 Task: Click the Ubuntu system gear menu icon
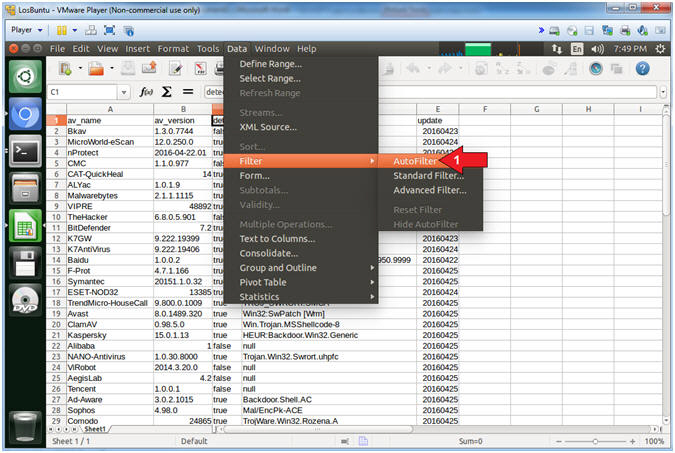click(660, 49)
